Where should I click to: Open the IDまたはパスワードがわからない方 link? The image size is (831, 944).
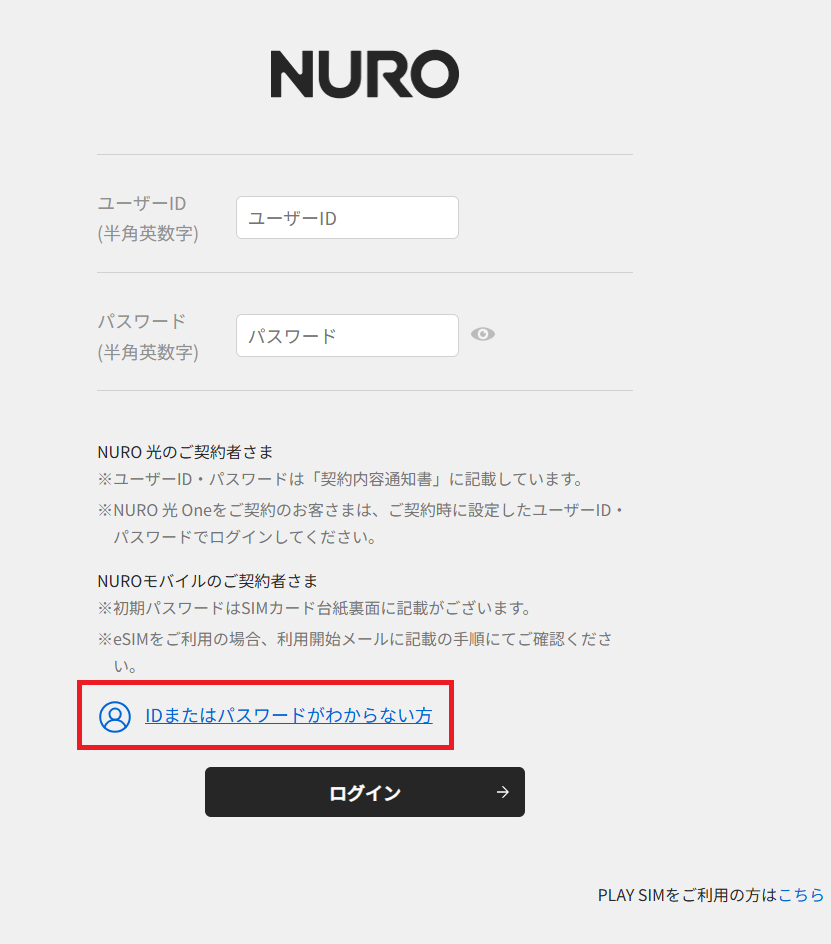pyautogui.click(x=289, y=715)
